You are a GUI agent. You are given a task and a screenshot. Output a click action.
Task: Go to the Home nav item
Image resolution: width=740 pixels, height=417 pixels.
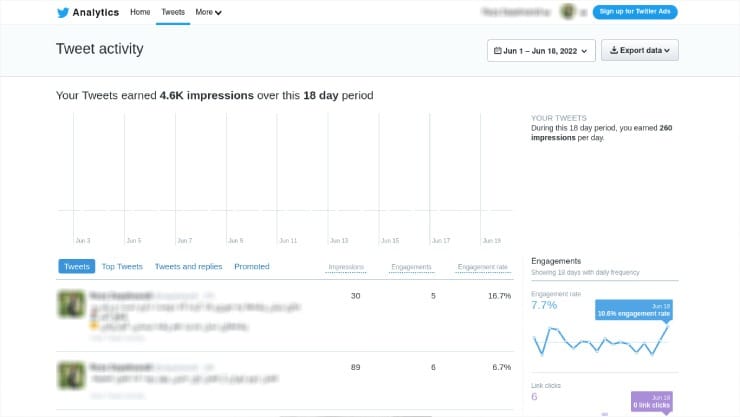click(140, 12)
